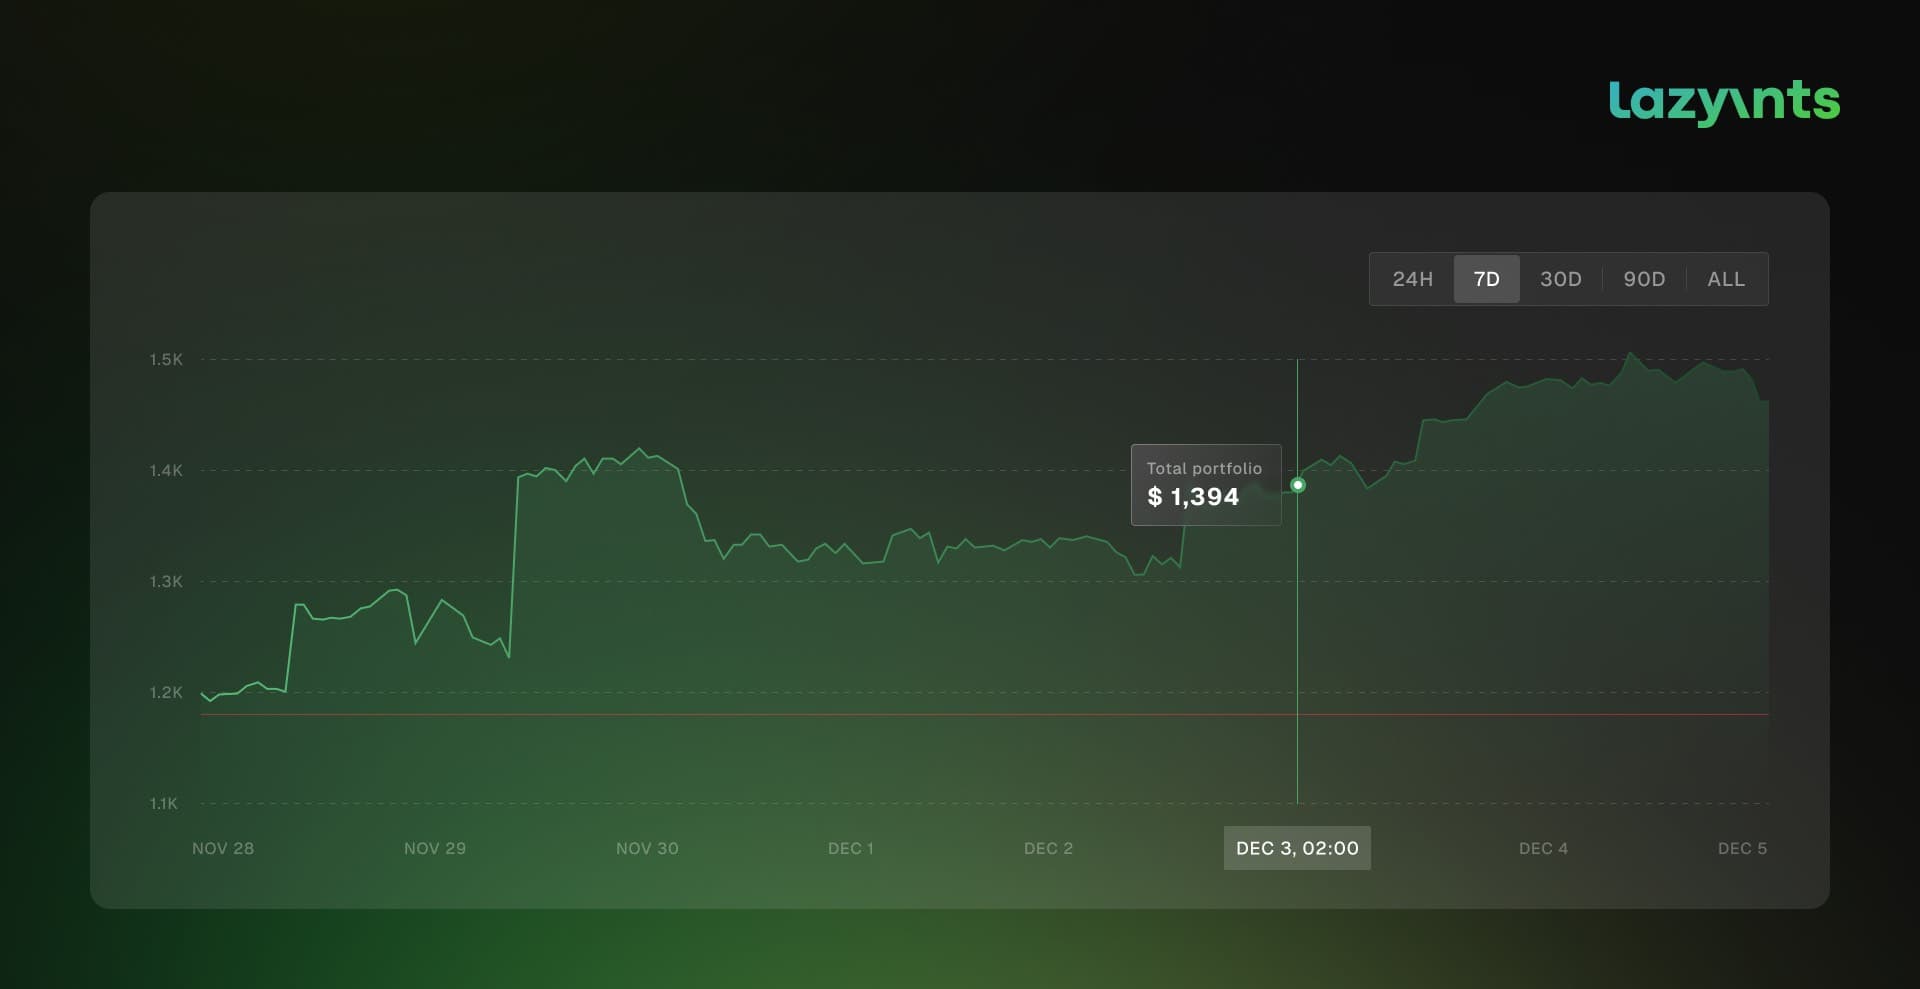Click the 1.1K value axis label
This screenshot has width=1920, height=989.
[x=164, y=803]
